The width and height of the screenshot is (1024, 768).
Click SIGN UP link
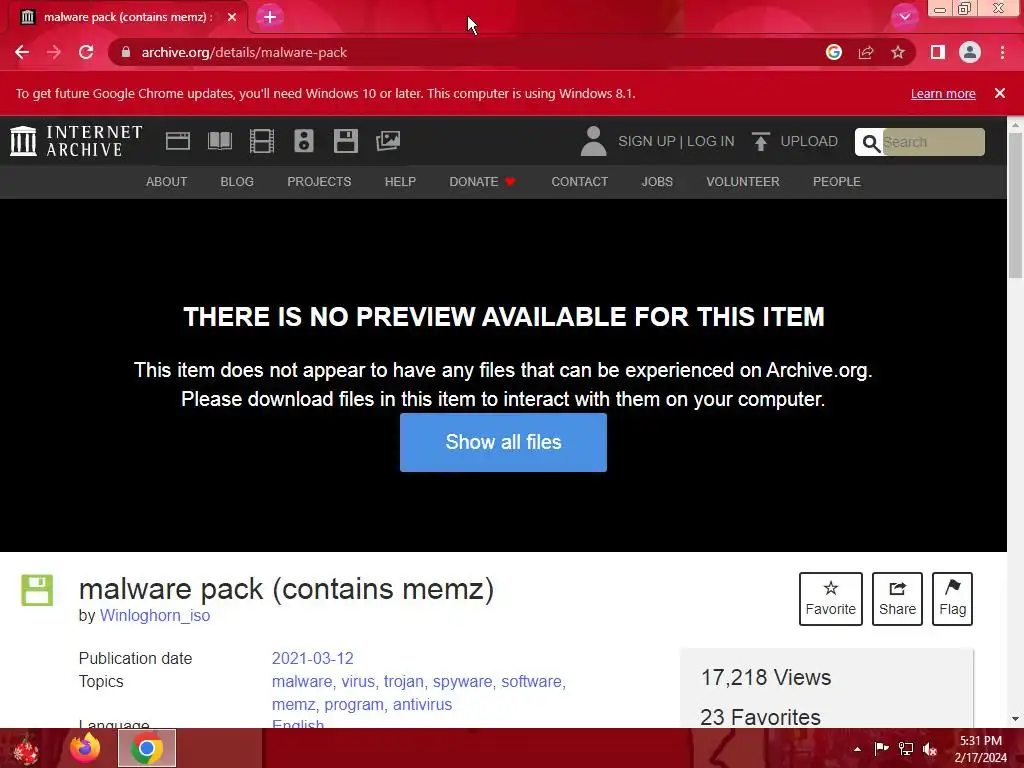(x=647, y=141)
